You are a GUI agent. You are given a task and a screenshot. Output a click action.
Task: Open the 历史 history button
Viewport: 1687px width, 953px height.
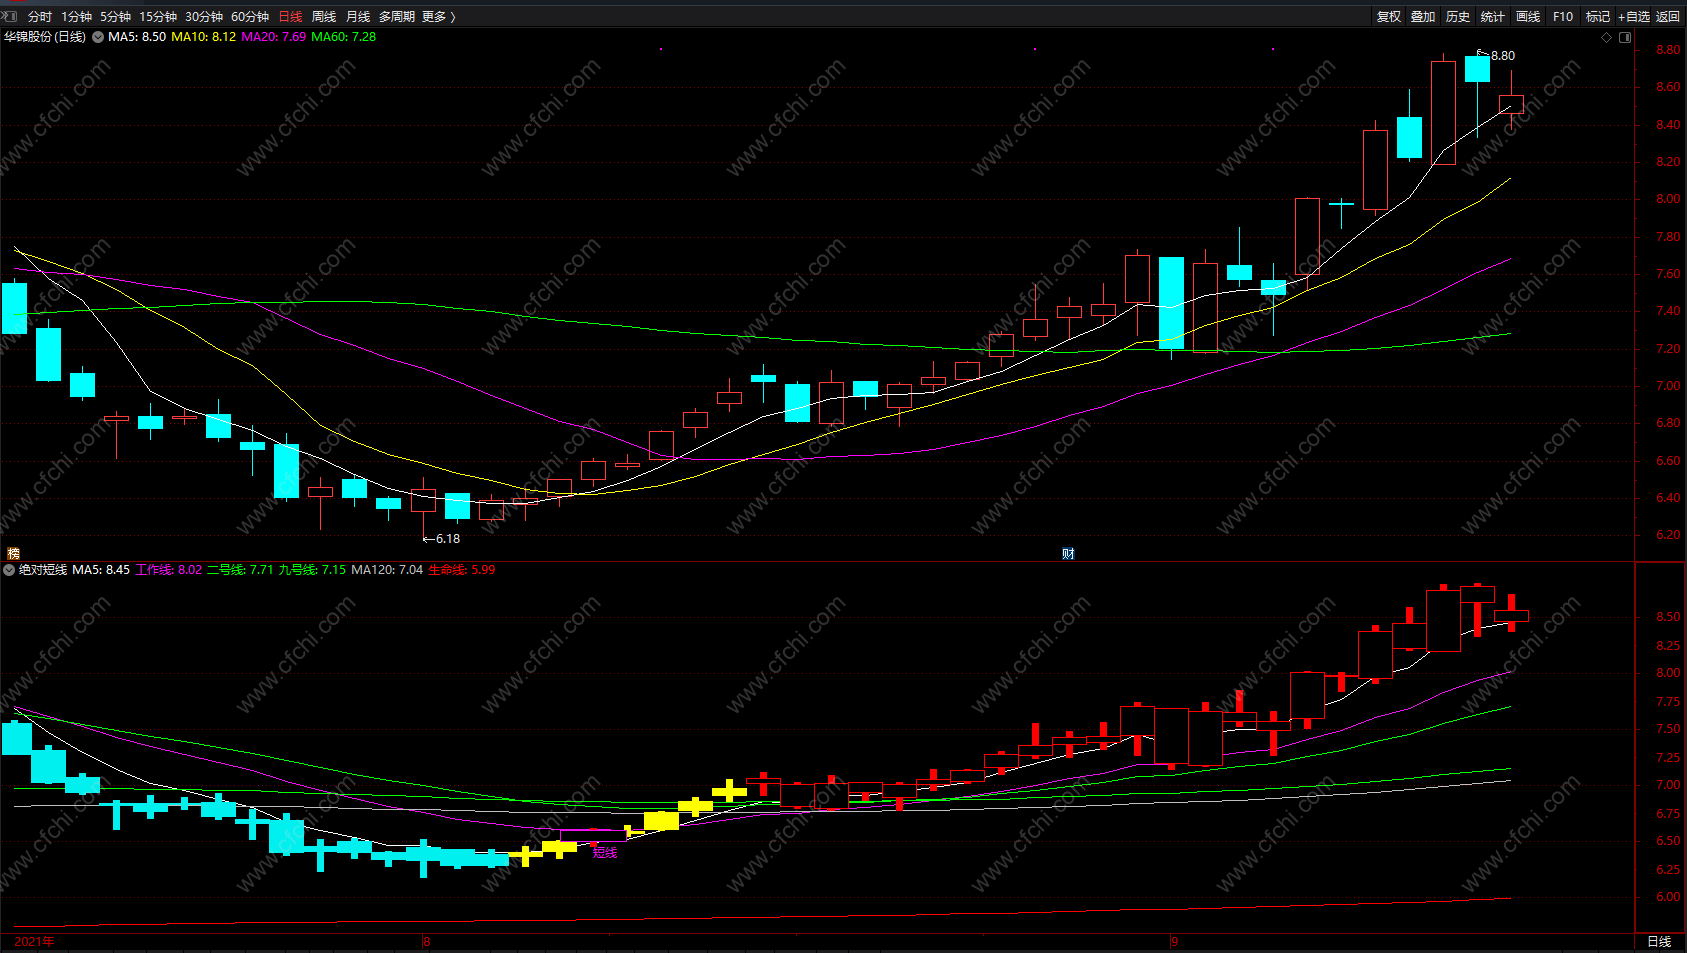[x=1458, y=17]
